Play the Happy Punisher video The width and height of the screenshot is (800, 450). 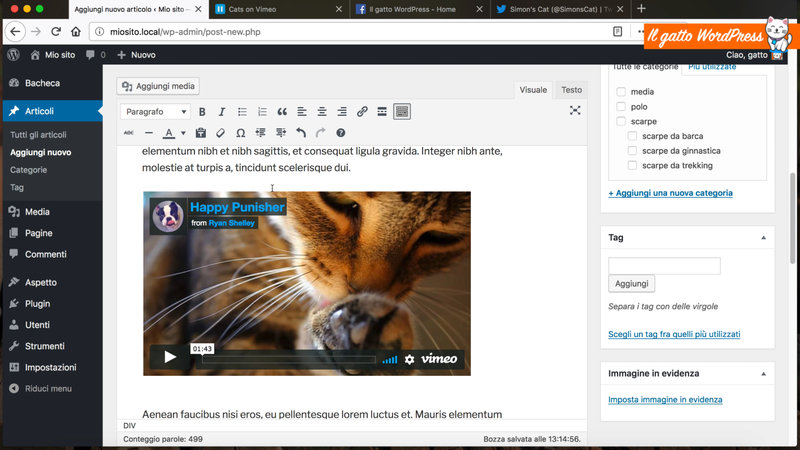pos(170,357)
